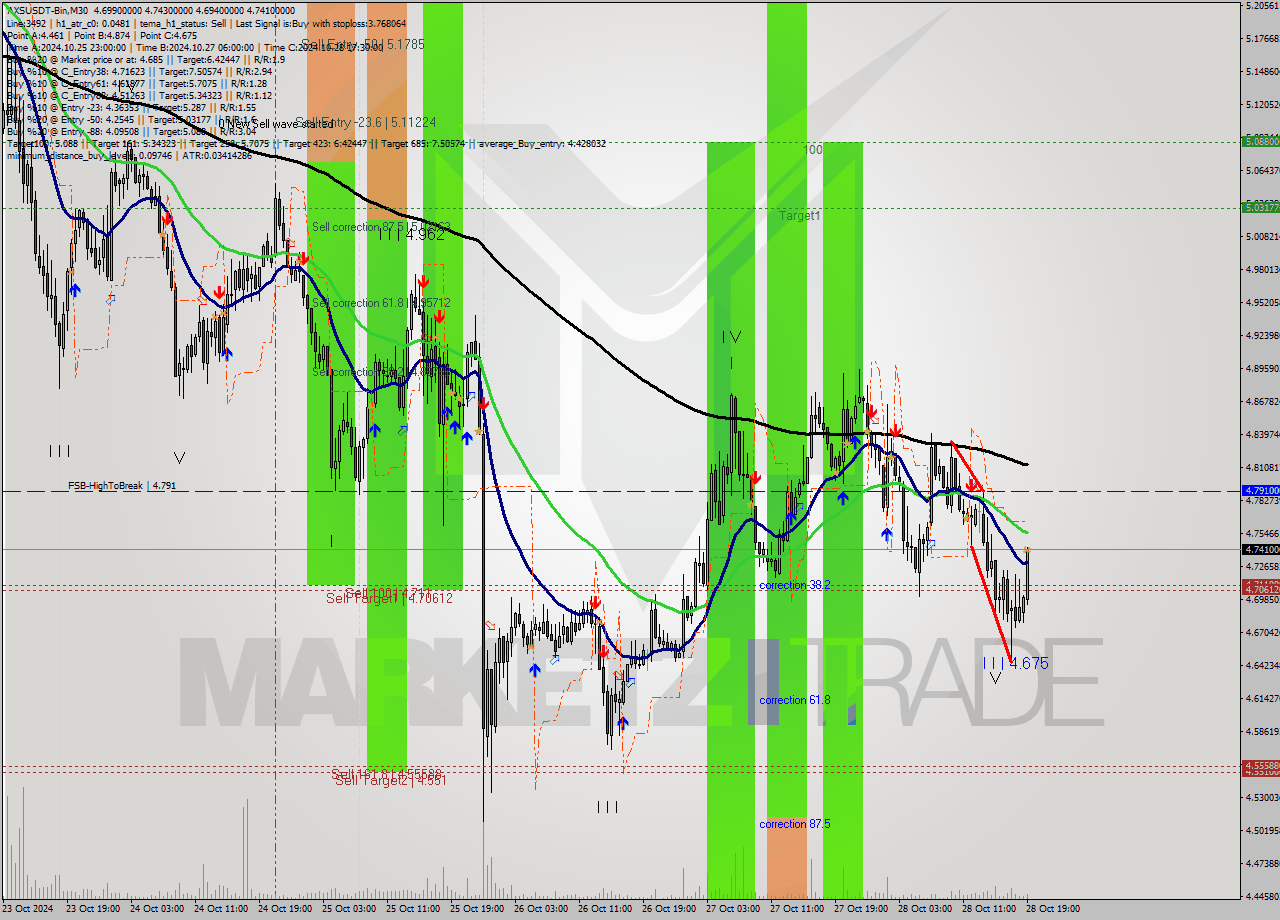Click the '0 New Sell wave started' text
The height and width of the screenshot is (920, 1280).
pos(276,124)
